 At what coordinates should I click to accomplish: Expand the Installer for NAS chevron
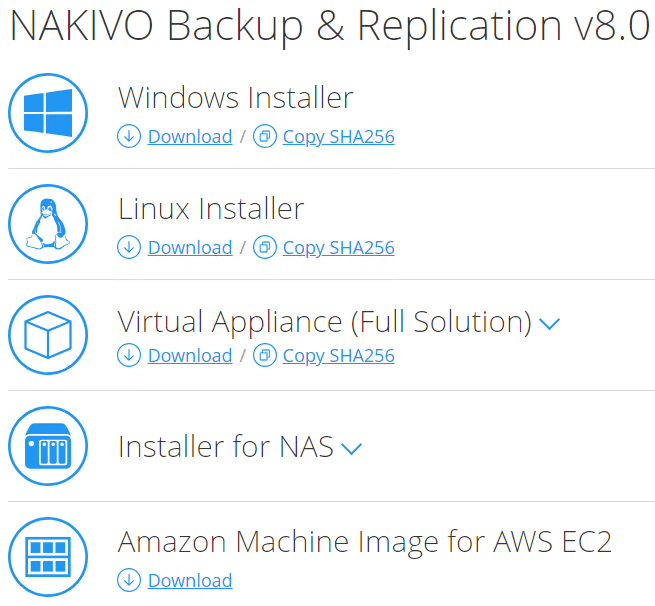click(351, 449)
